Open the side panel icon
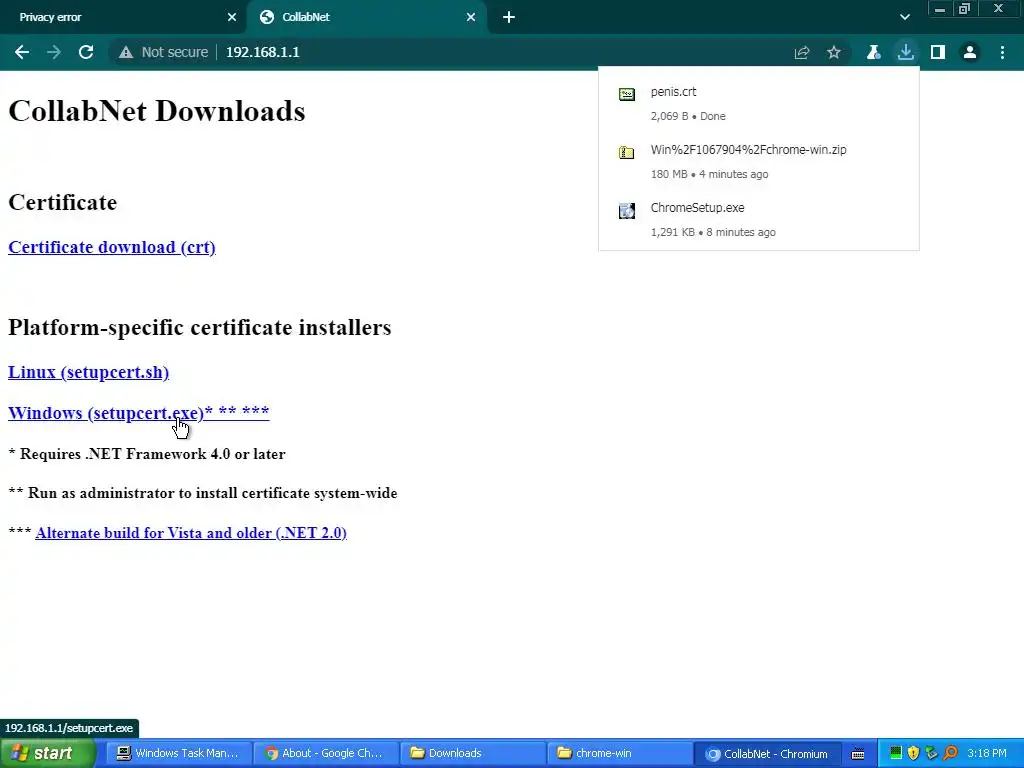This screenshot has width=1024, height=768. coord(938,52)
